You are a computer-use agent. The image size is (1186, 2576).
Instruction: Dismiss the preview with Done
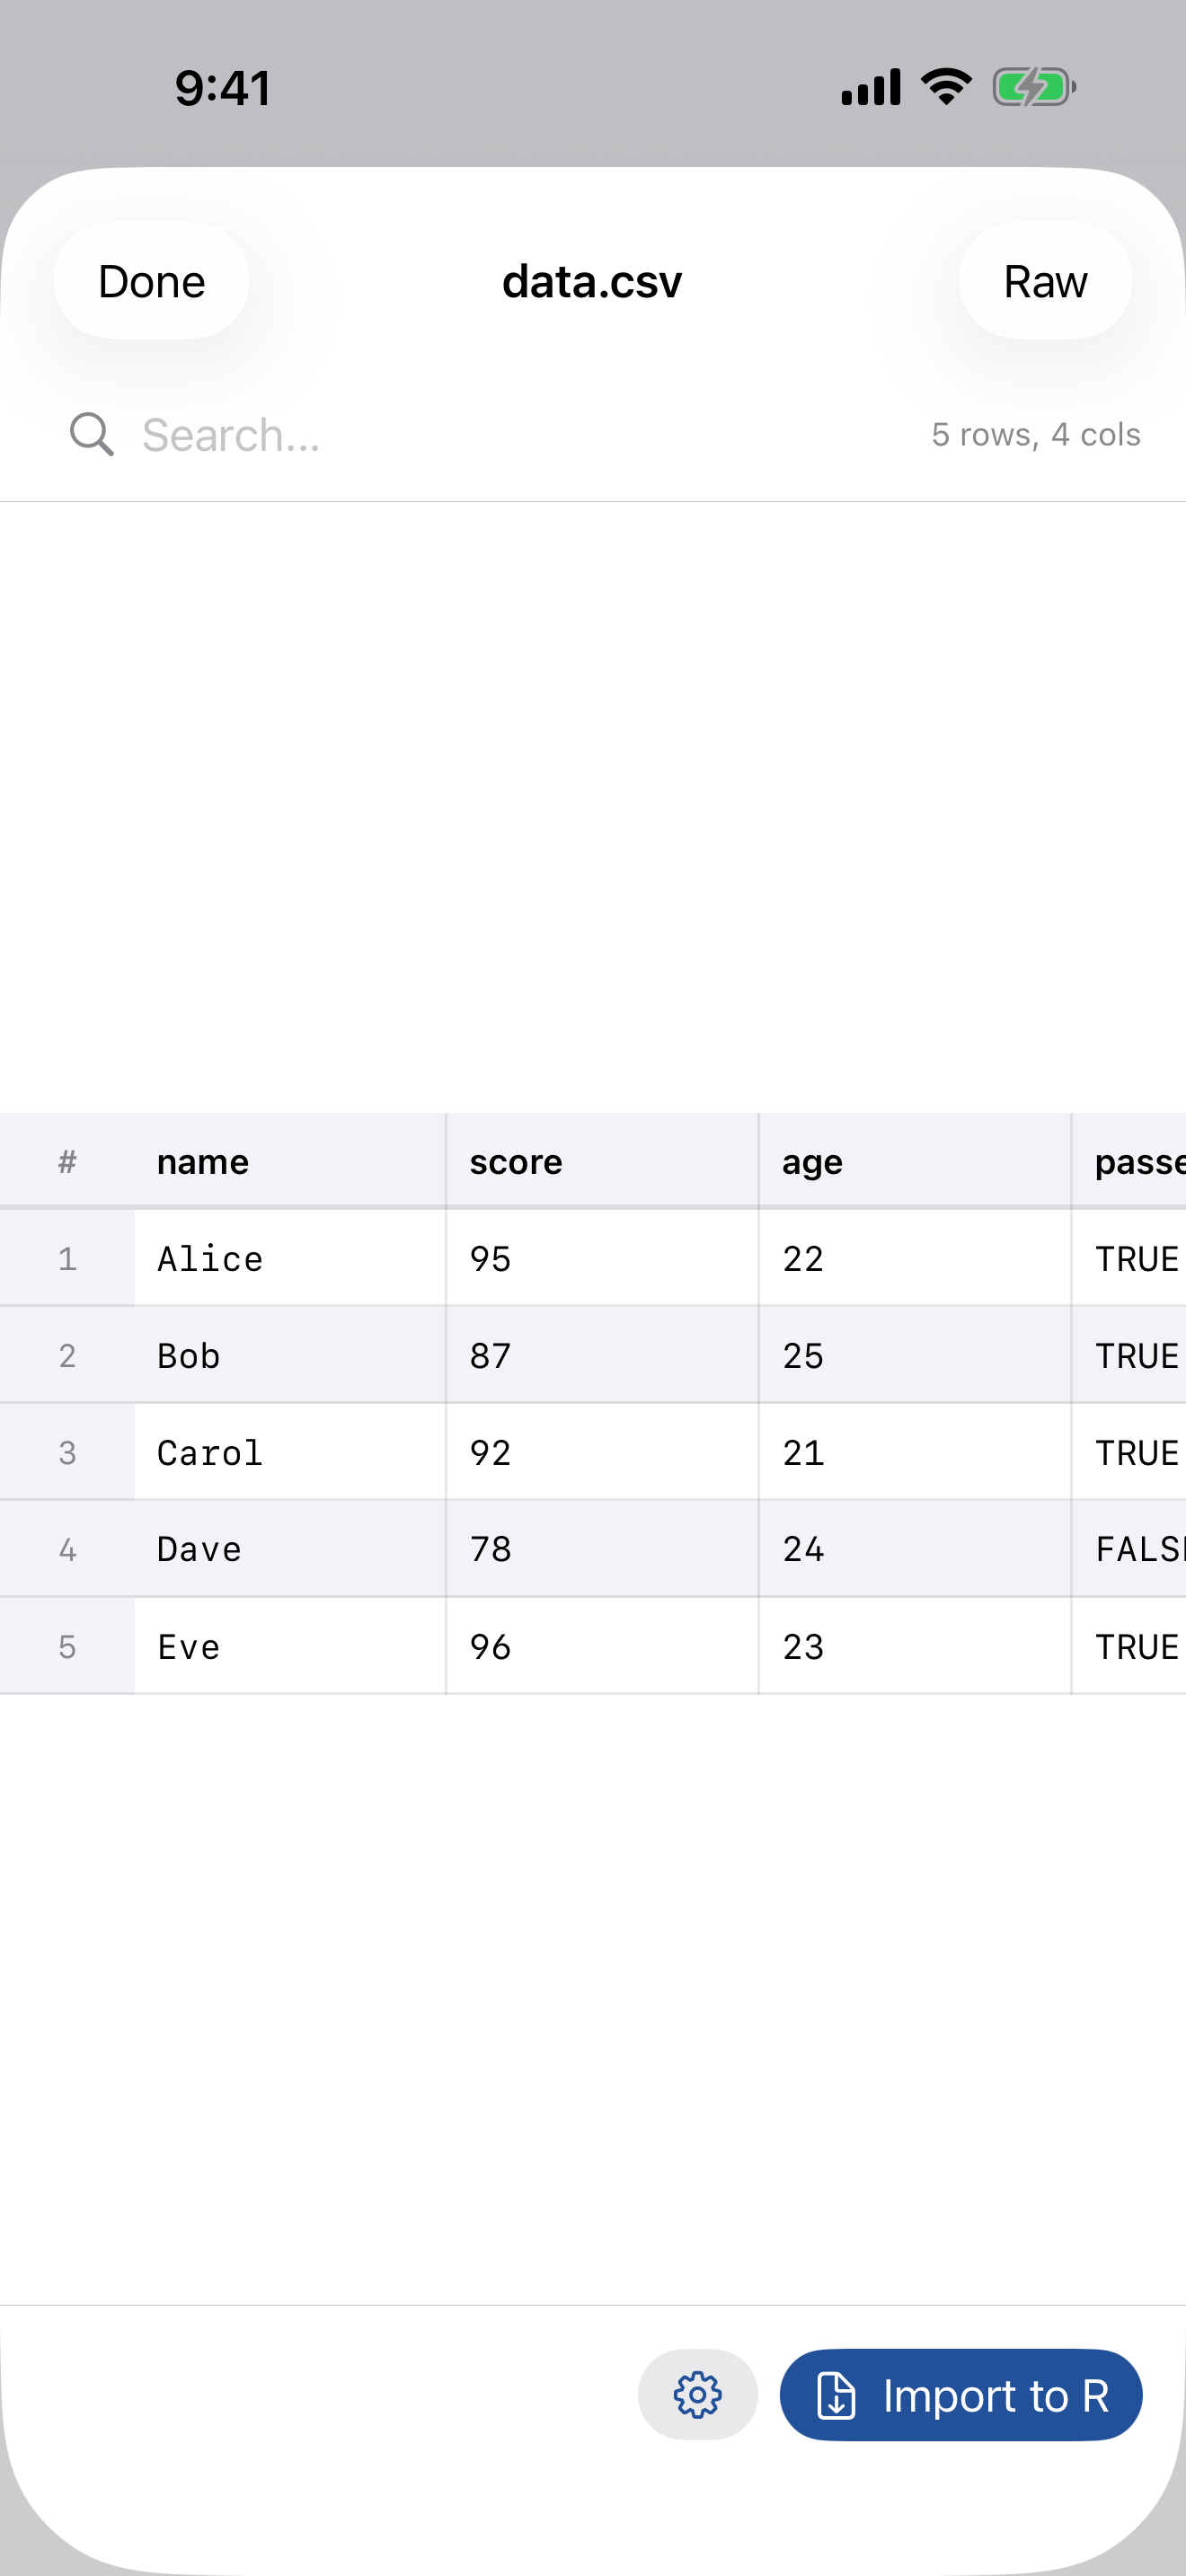pos(150,281)
